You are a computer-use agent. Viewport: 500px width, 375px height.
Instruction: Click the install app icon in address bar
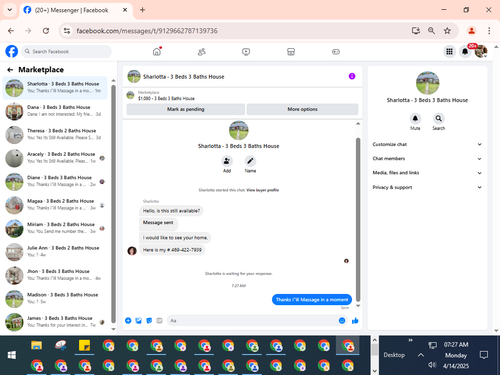416,31
